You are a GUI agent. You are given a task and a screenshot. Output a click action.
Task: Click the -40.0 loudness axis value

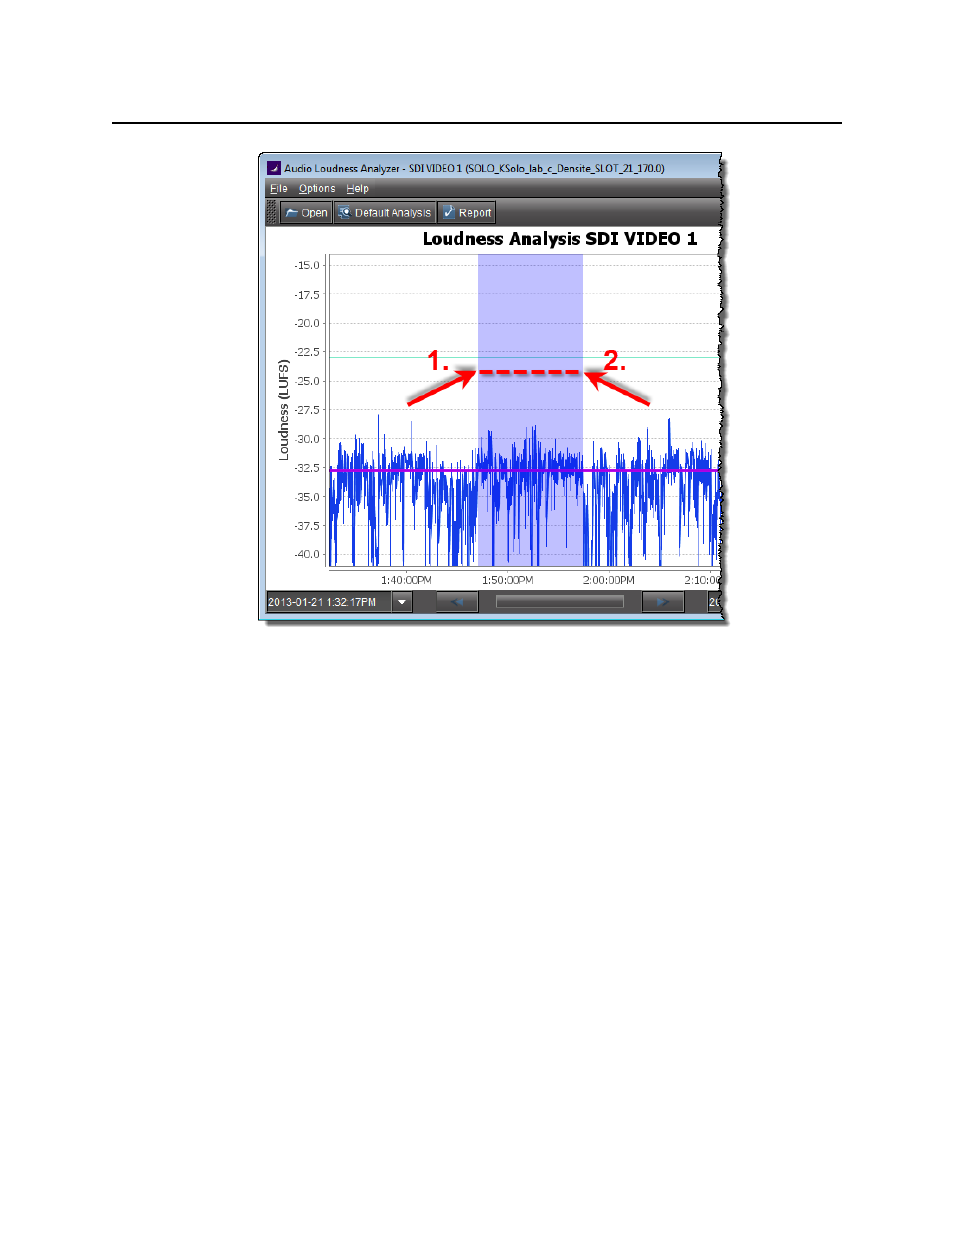307,554
